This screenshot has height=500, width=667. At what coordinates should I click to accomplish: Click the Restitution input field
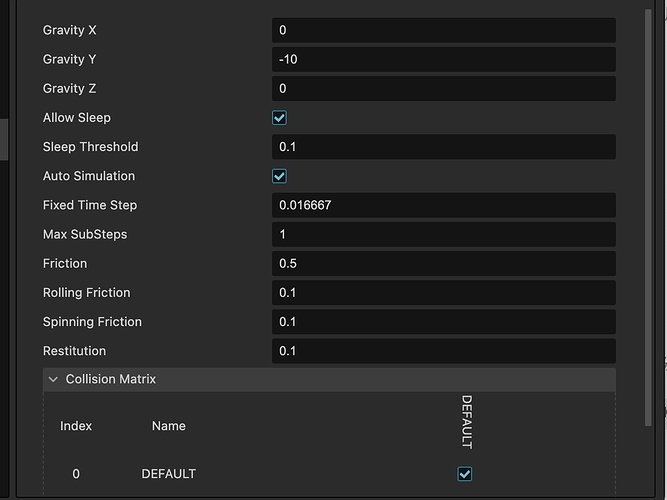click(x=443, y=351)
